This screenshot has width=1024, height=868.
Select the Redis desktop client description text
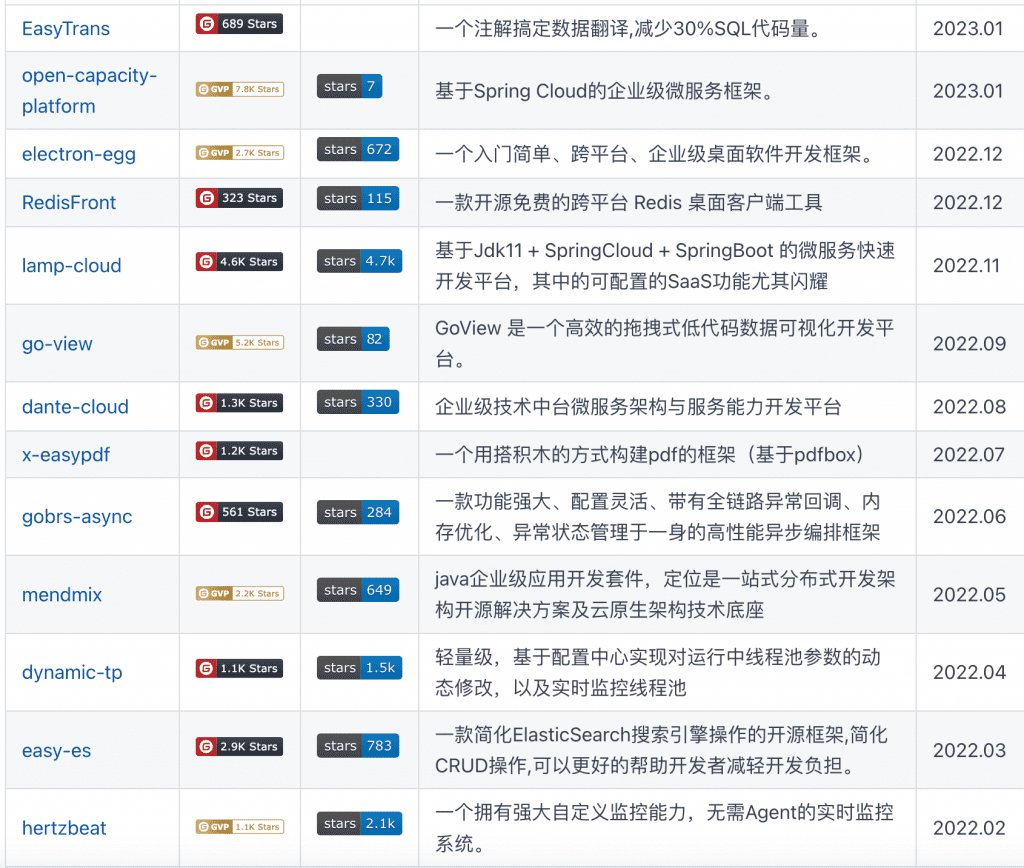click(x=629, y=202)
